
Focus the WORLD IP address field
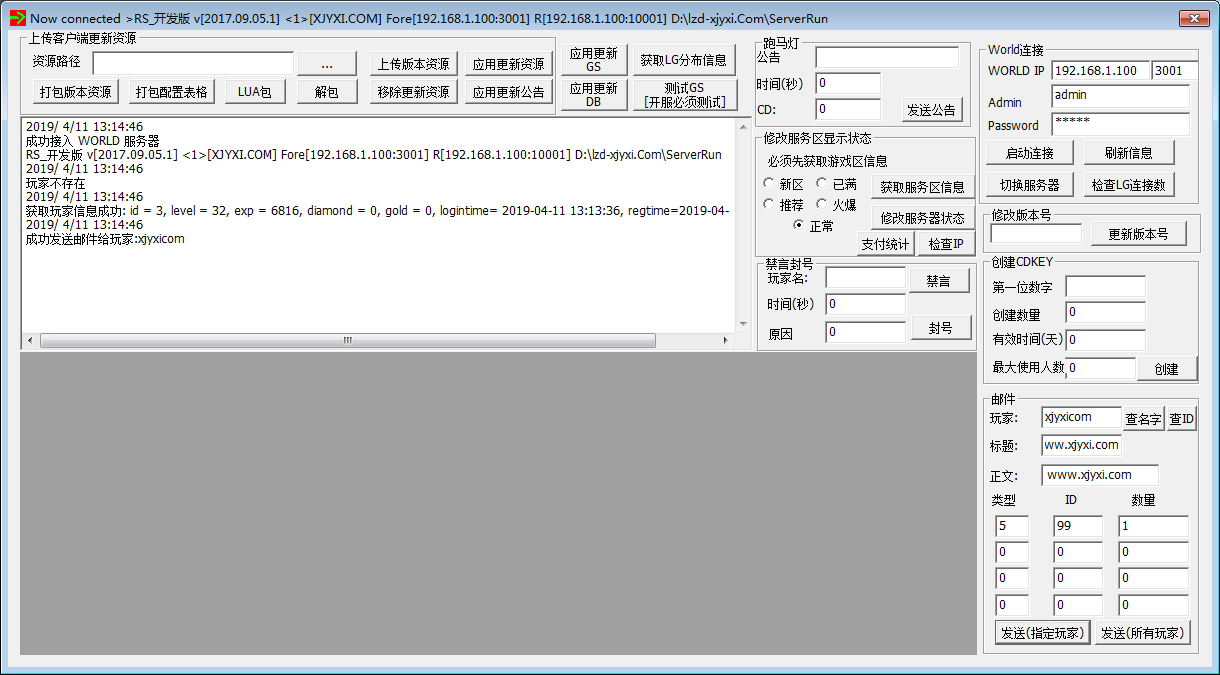1100,71
